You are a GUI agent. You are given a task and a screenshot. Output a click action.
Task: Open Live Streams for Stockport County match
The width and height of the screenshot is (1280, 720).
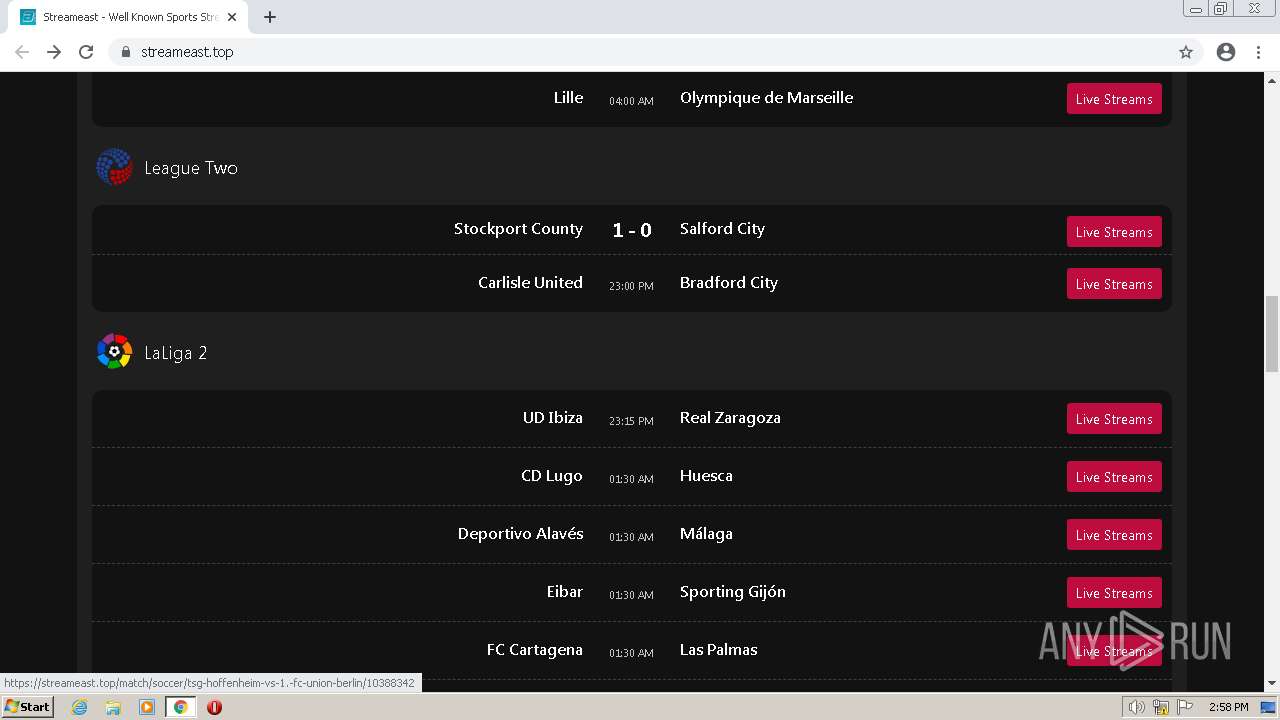click(x=1114, y=232)
